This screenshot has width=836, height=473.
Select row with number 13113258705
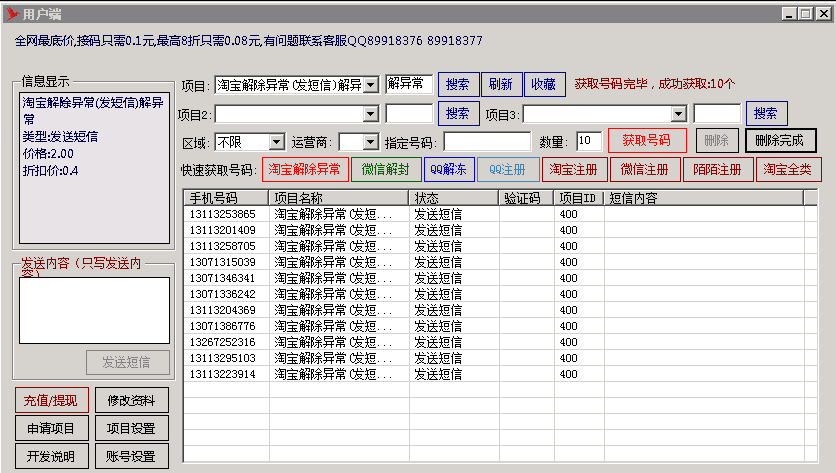[500, 246]
